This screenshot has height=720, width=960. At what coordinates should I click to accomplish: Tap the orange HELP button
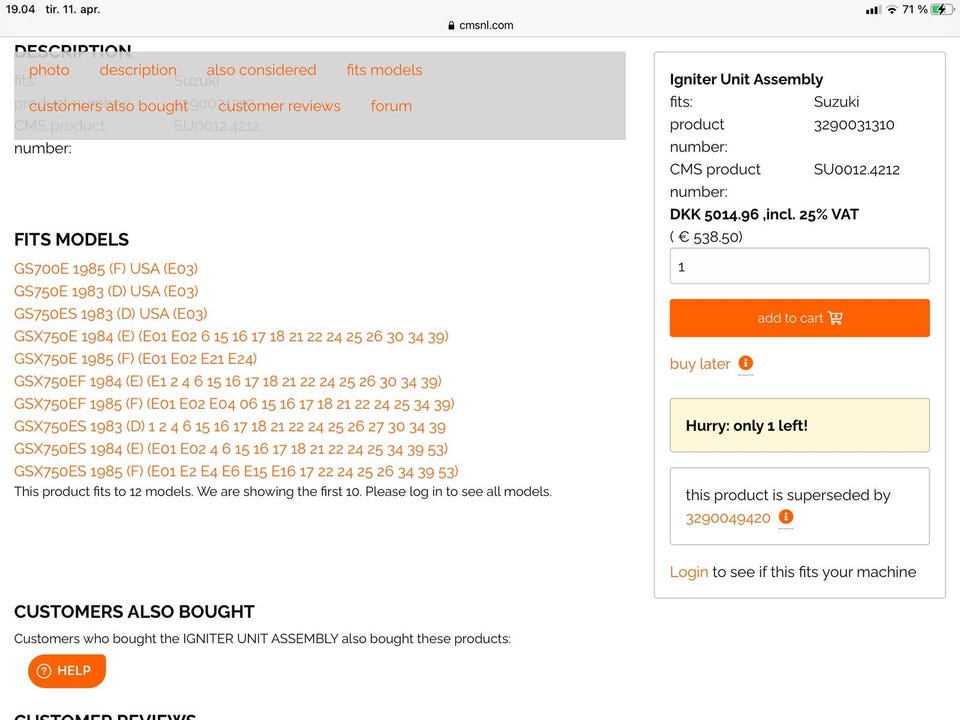[66, 671]
